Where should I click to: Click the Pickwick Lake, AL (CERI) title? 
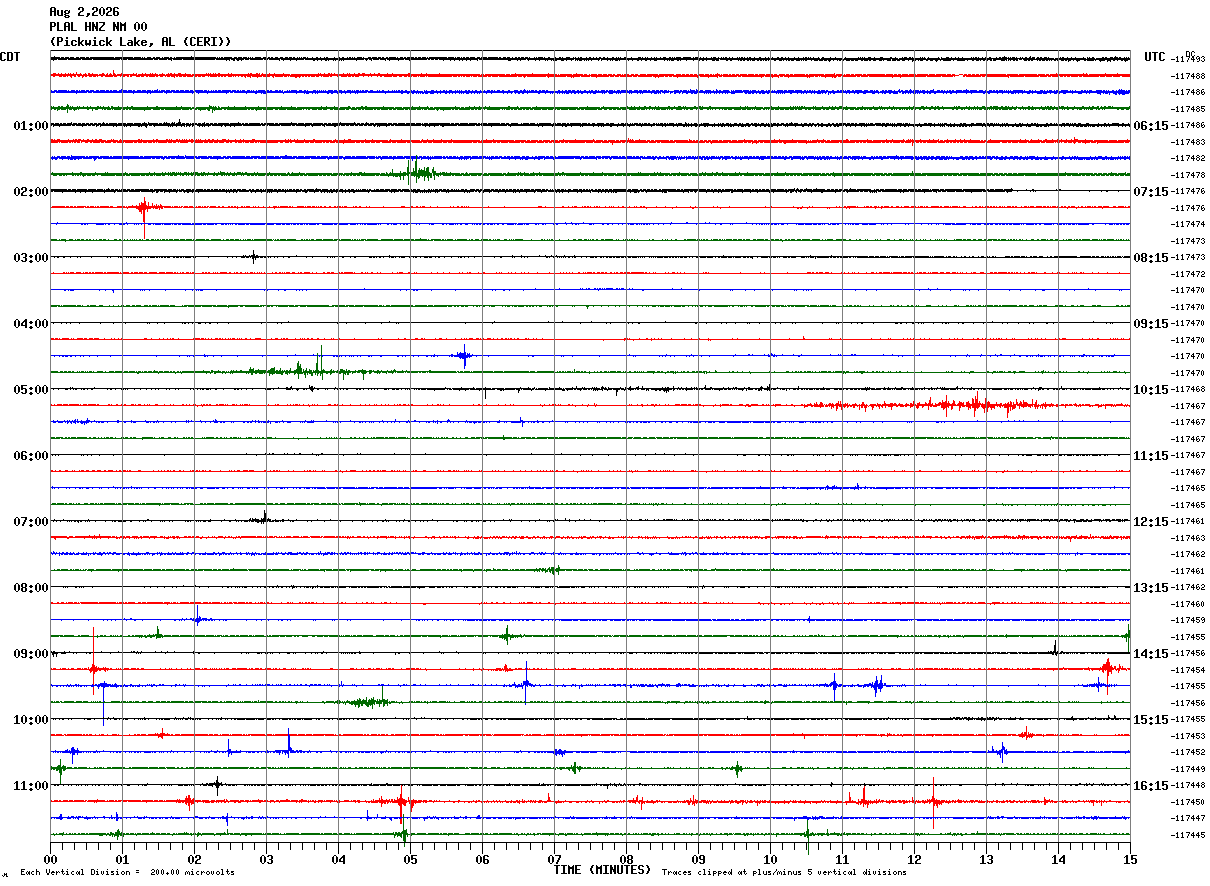(140, 42)
